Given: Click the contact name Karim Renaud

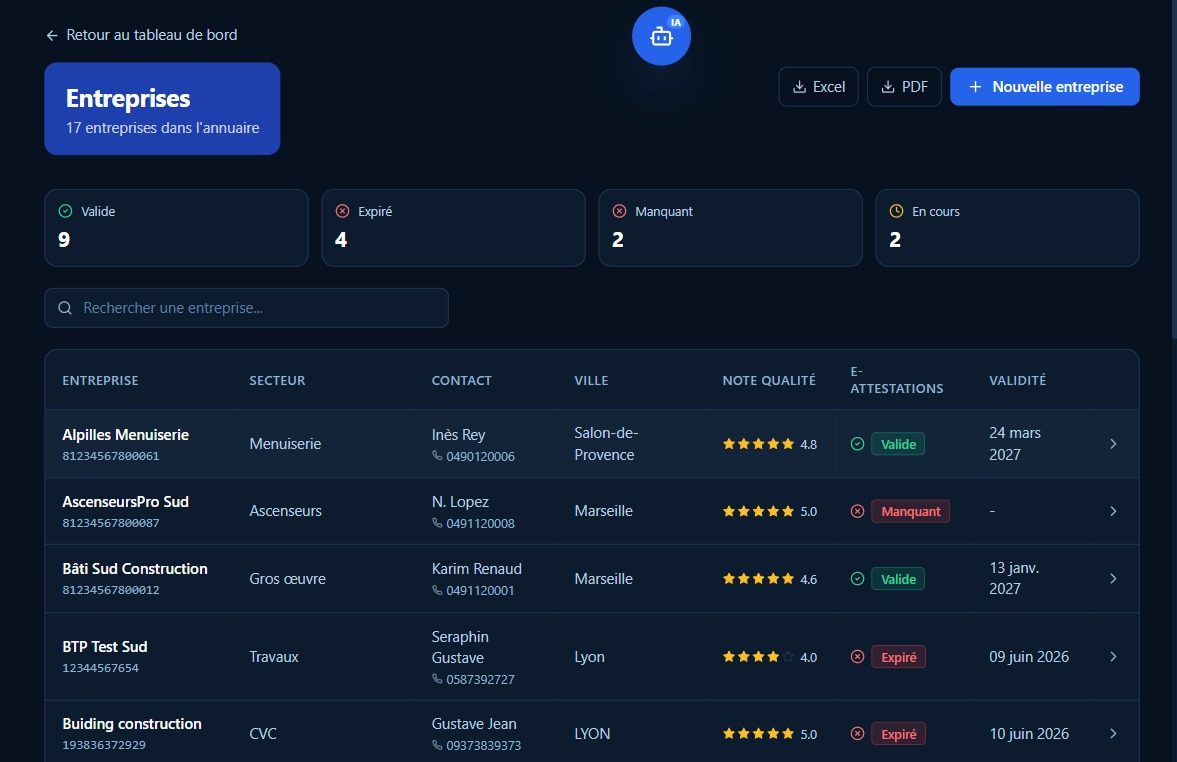Looking at the screenshot, I should click(x=477, y=568).
